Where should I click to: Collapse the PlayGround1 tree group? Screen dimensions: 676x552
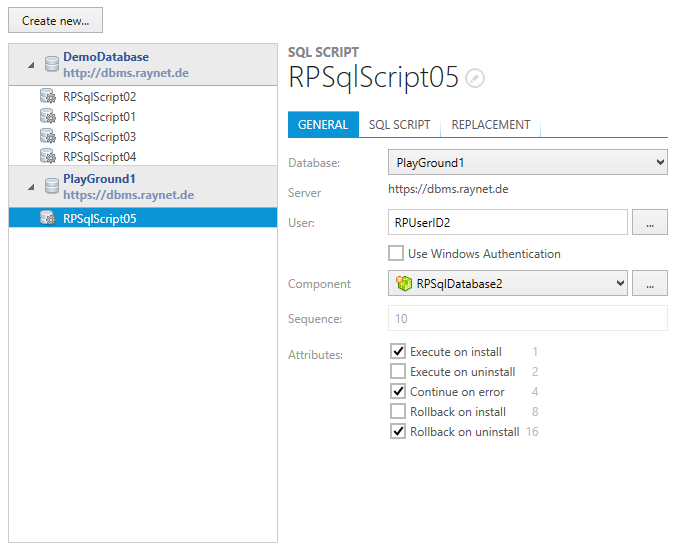point(30,187)
